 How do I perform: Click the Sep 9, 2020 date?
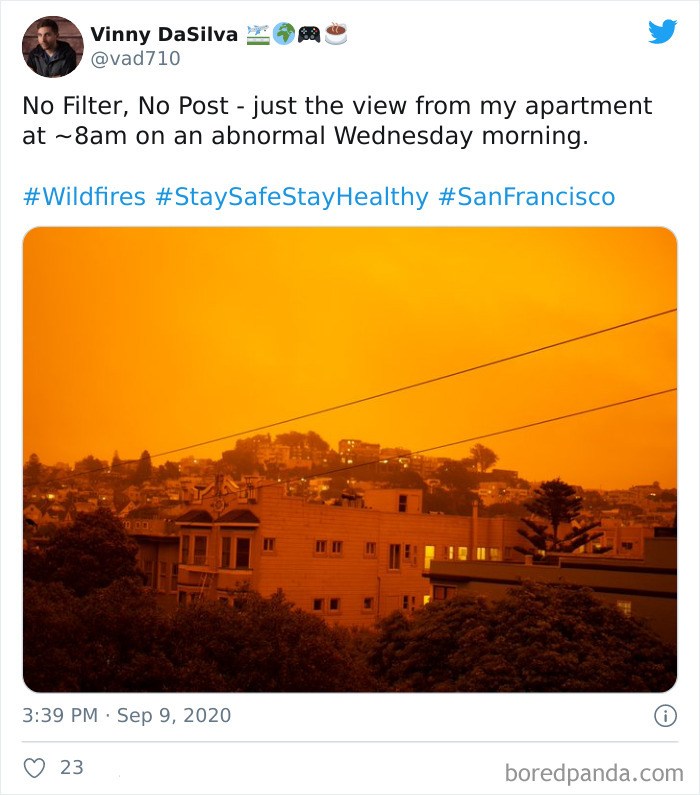point(173,716)
